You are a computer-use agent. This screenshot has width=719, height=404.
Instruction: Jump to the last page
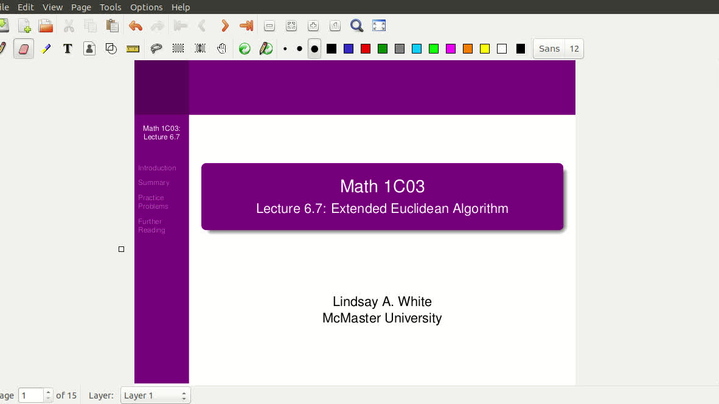(246, 26)
